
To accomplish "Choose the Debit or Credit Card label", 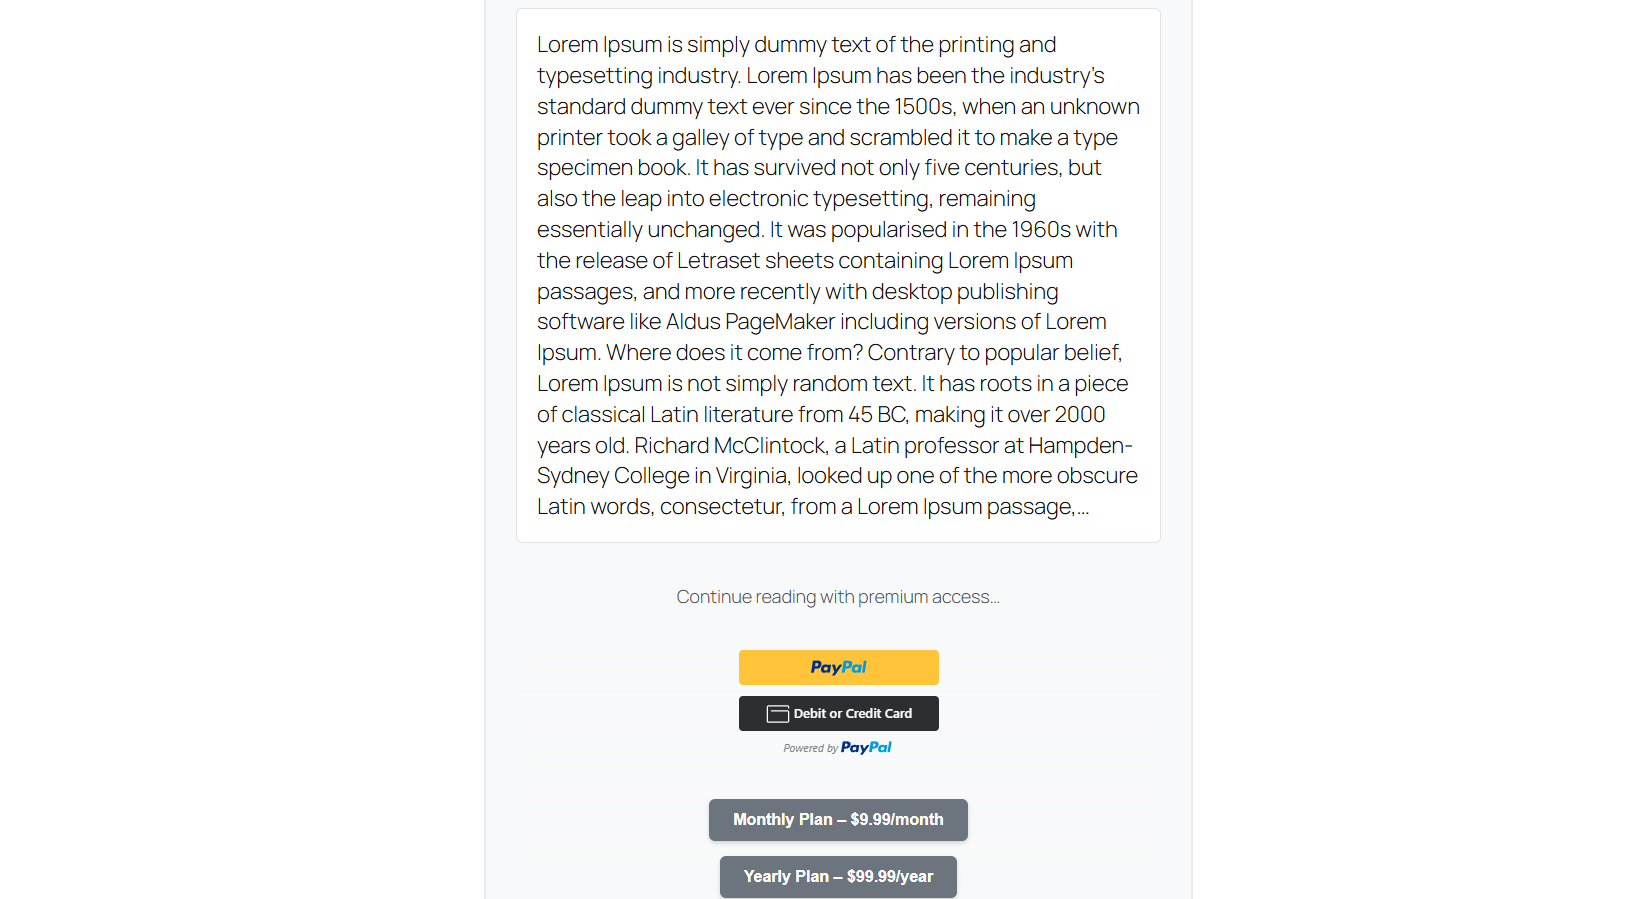I will pyautogui.click(x=853, y=714).
